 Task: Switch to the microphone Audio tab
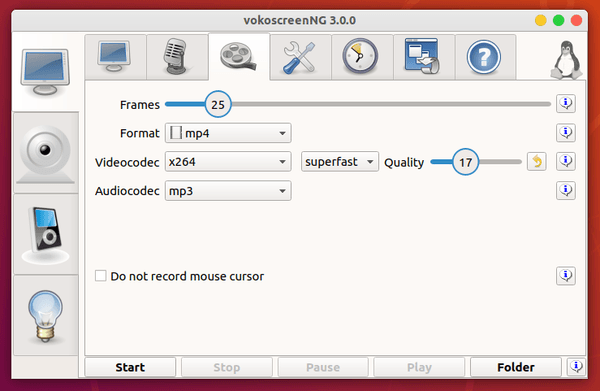click(177, 57)
